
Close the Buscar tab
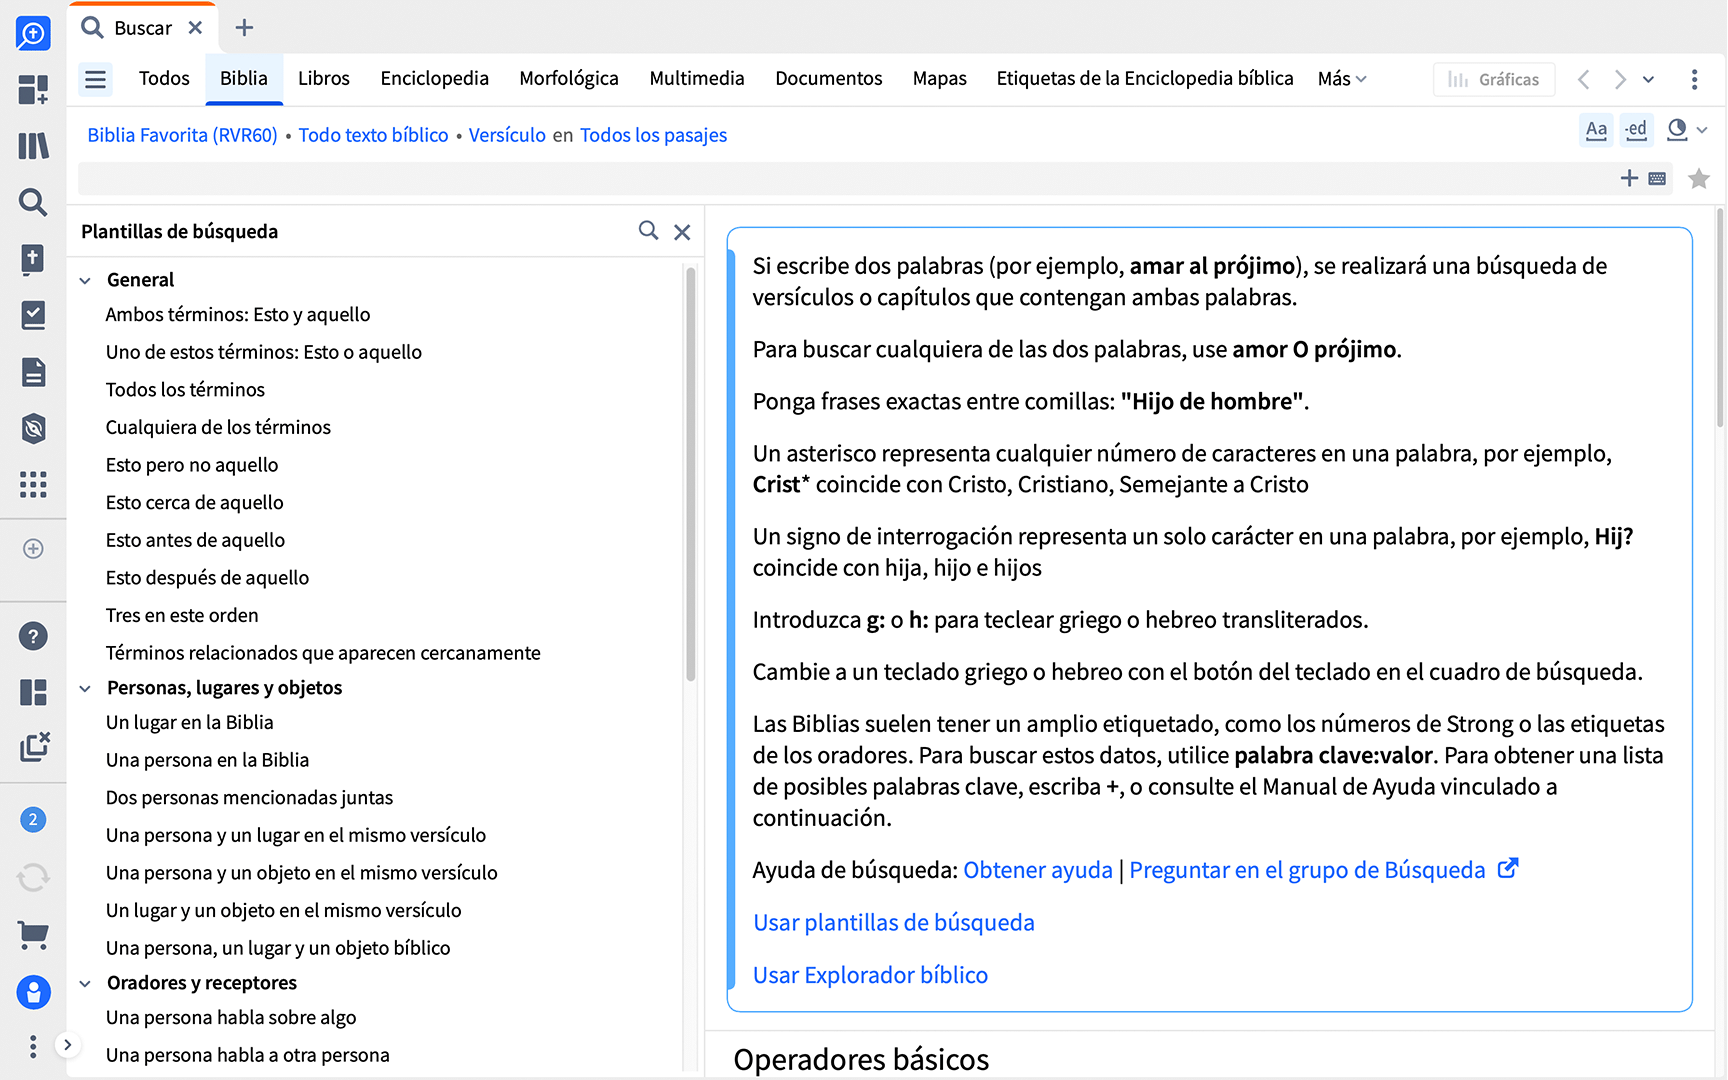coord(195,28)
